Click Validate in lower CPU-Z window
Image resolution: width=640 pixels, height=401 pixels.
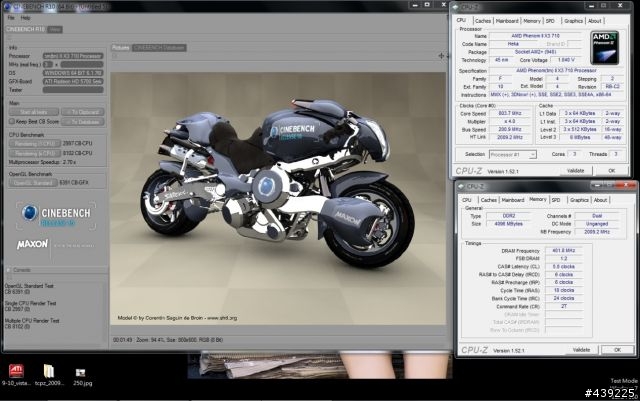coord(581,350)
